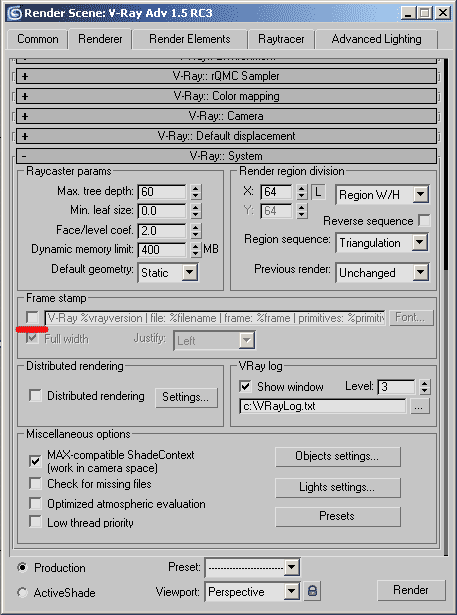
Task: Switch to the Renderer tab
Action: [x=100, y=39]
